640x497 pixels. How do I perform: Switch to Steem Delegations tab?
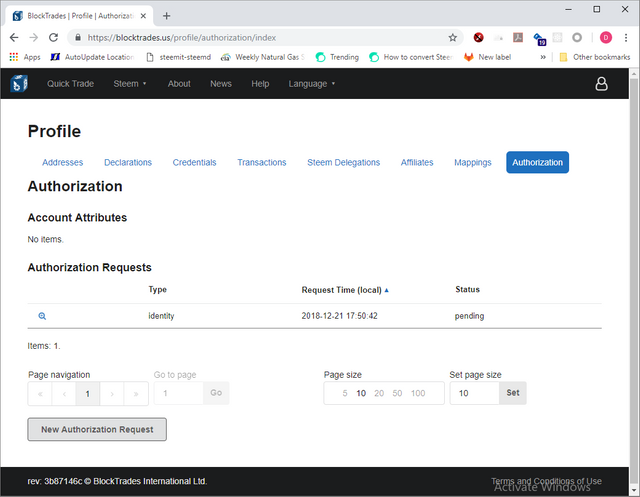[343, 162]
